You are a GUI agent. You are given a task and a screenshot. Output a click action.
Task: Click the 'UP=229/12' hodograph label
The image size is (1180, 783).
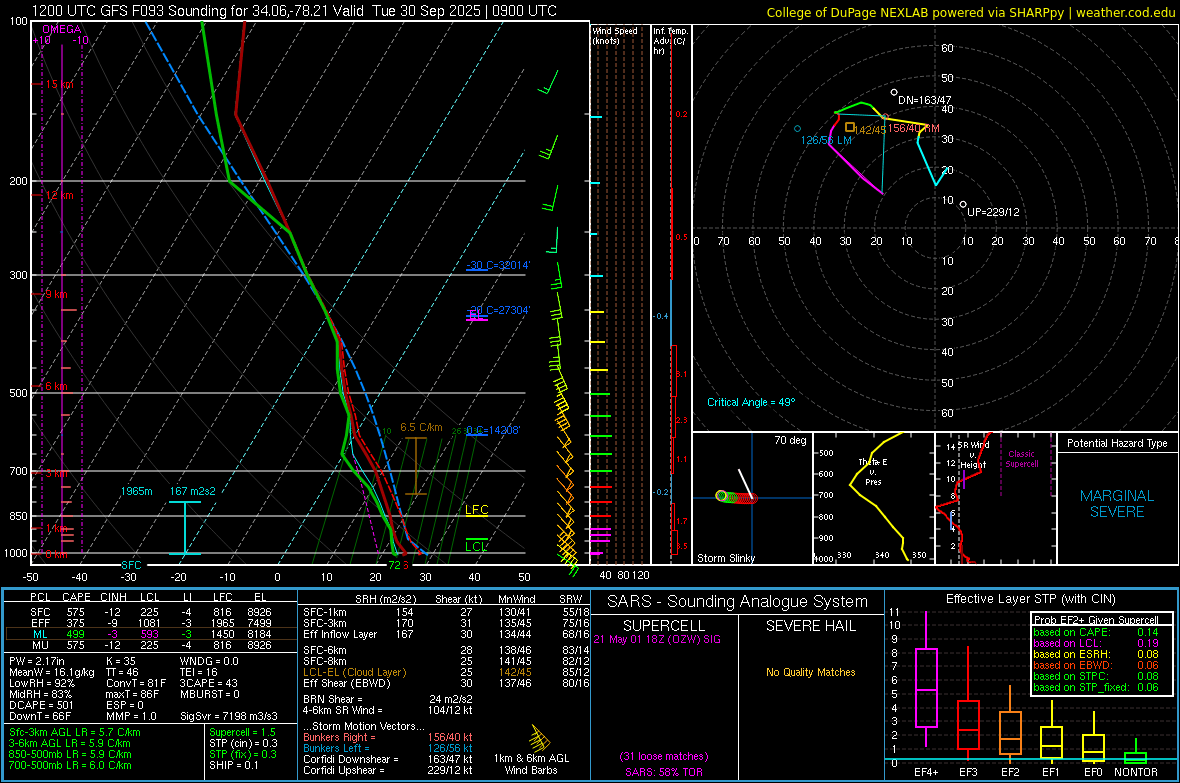(993, 212)
